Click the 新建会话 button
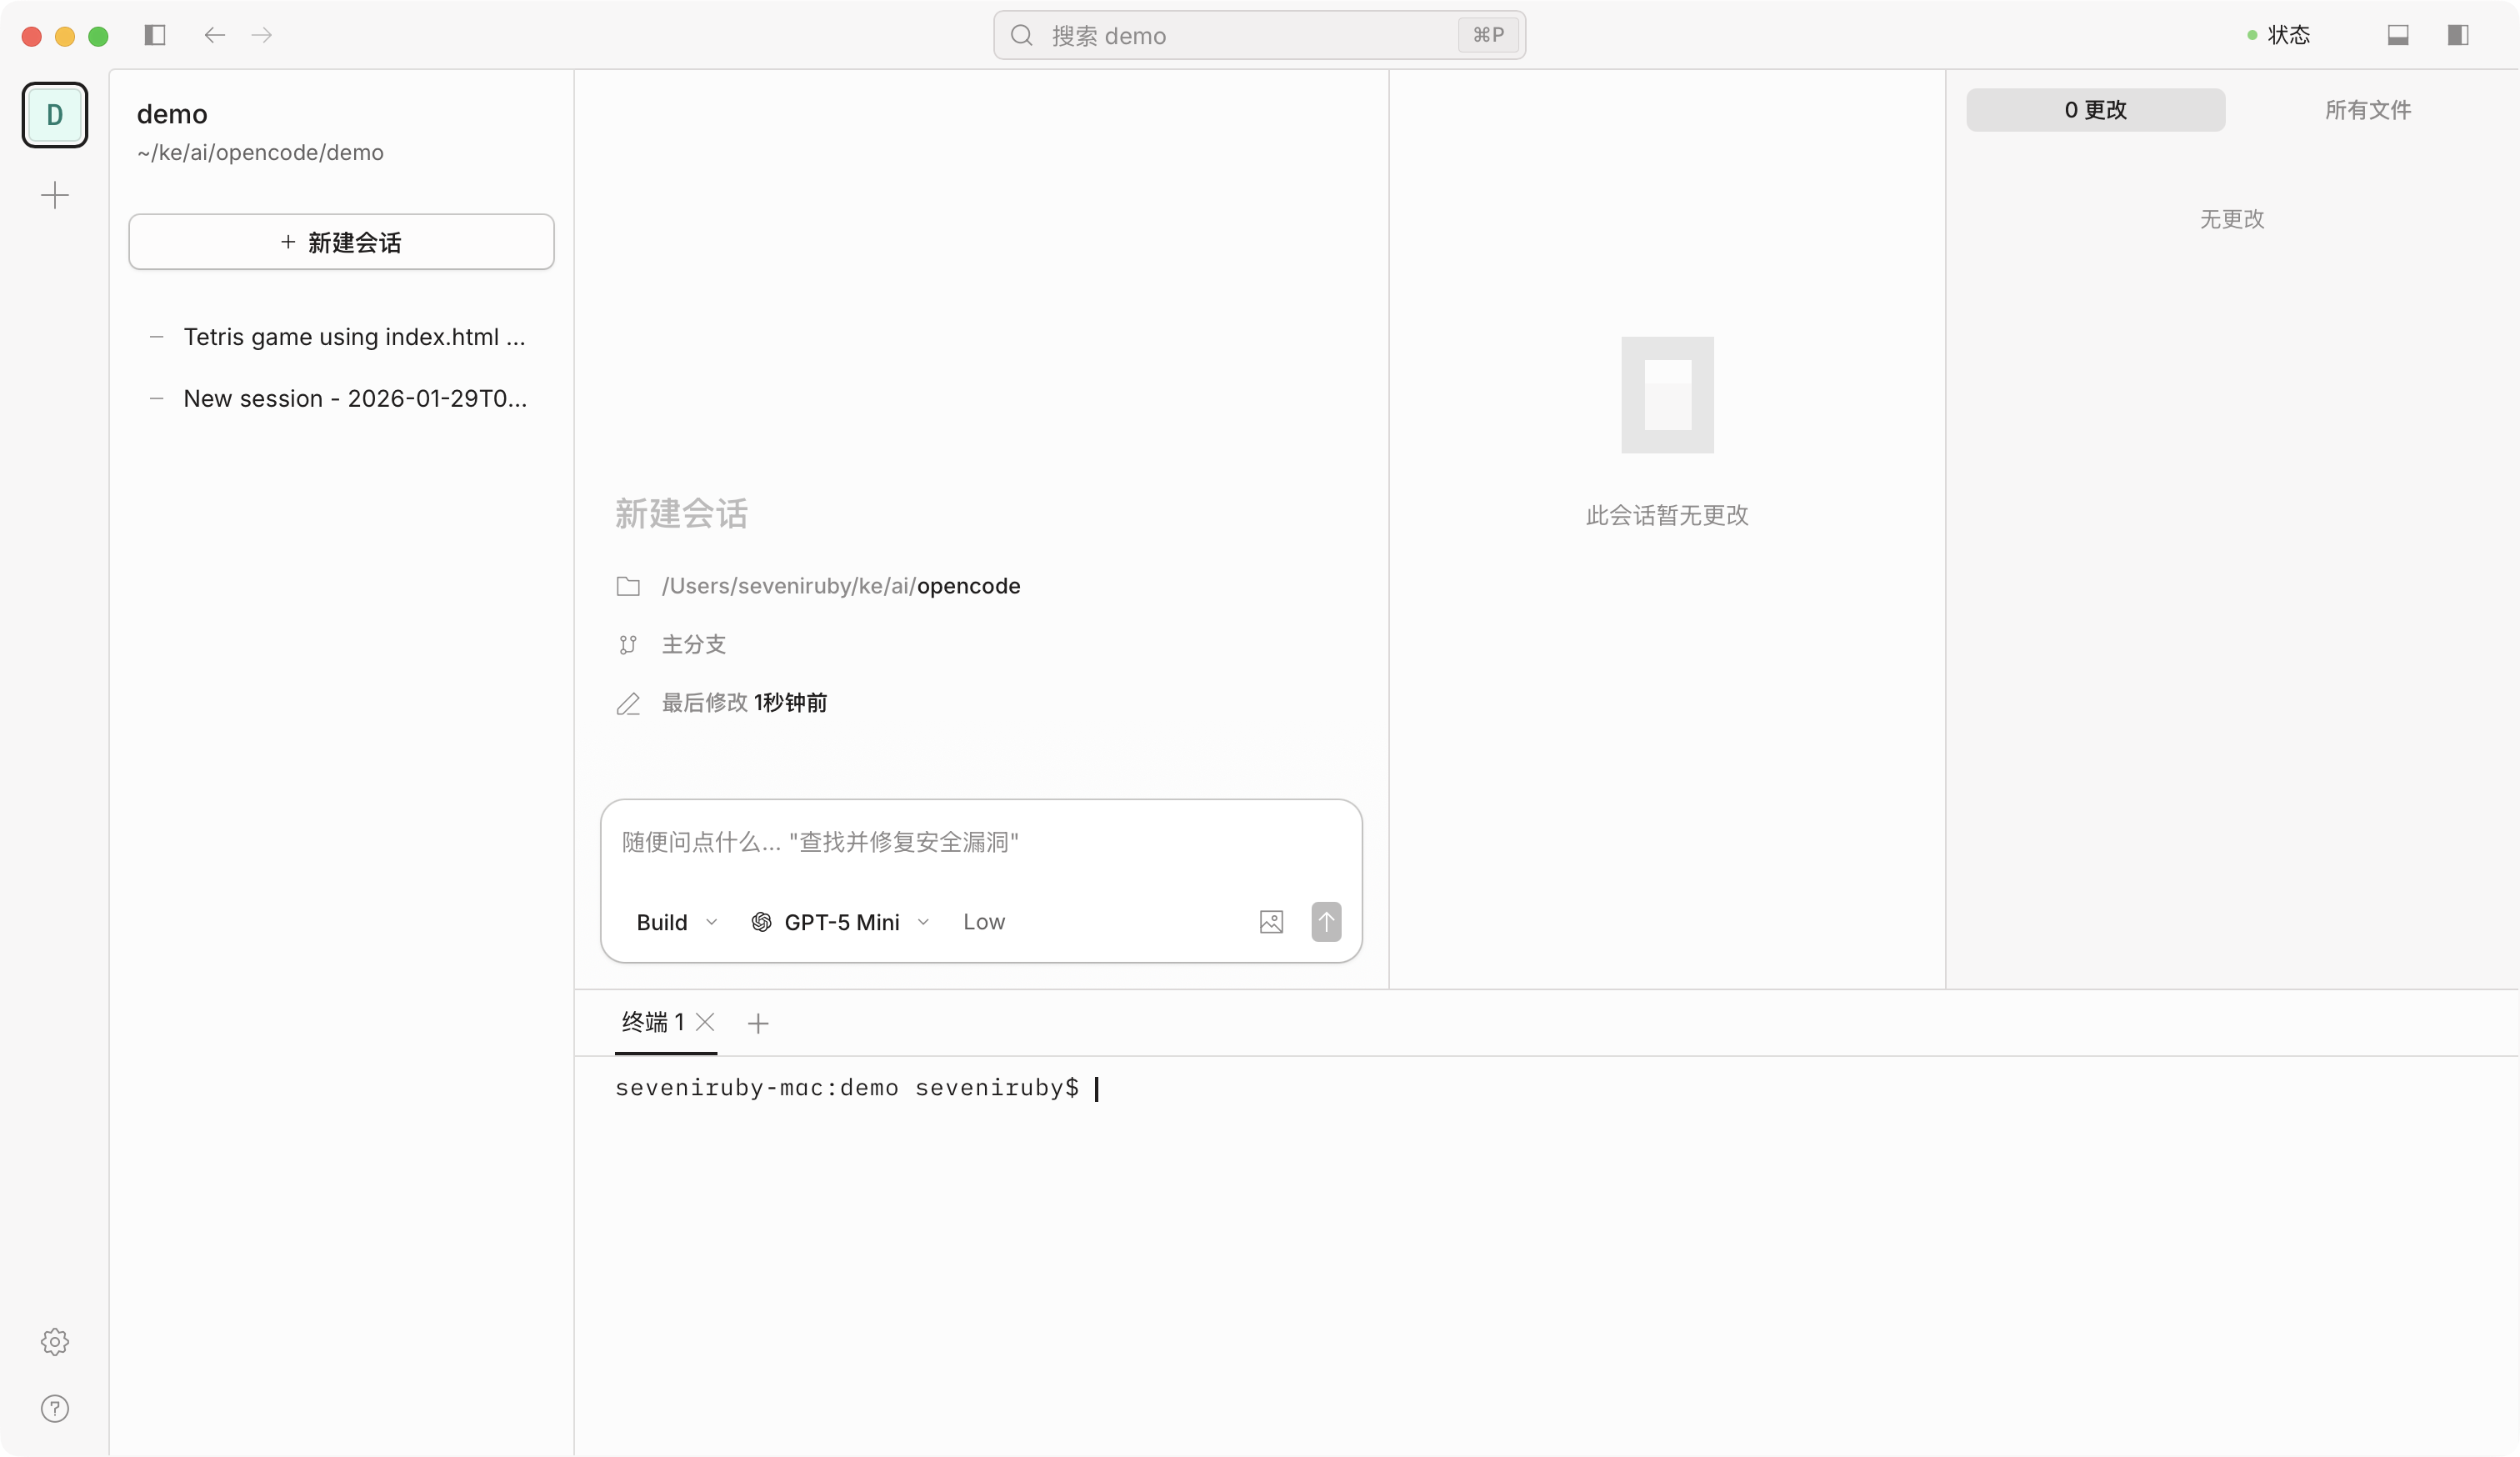 [x=341, y=242]
